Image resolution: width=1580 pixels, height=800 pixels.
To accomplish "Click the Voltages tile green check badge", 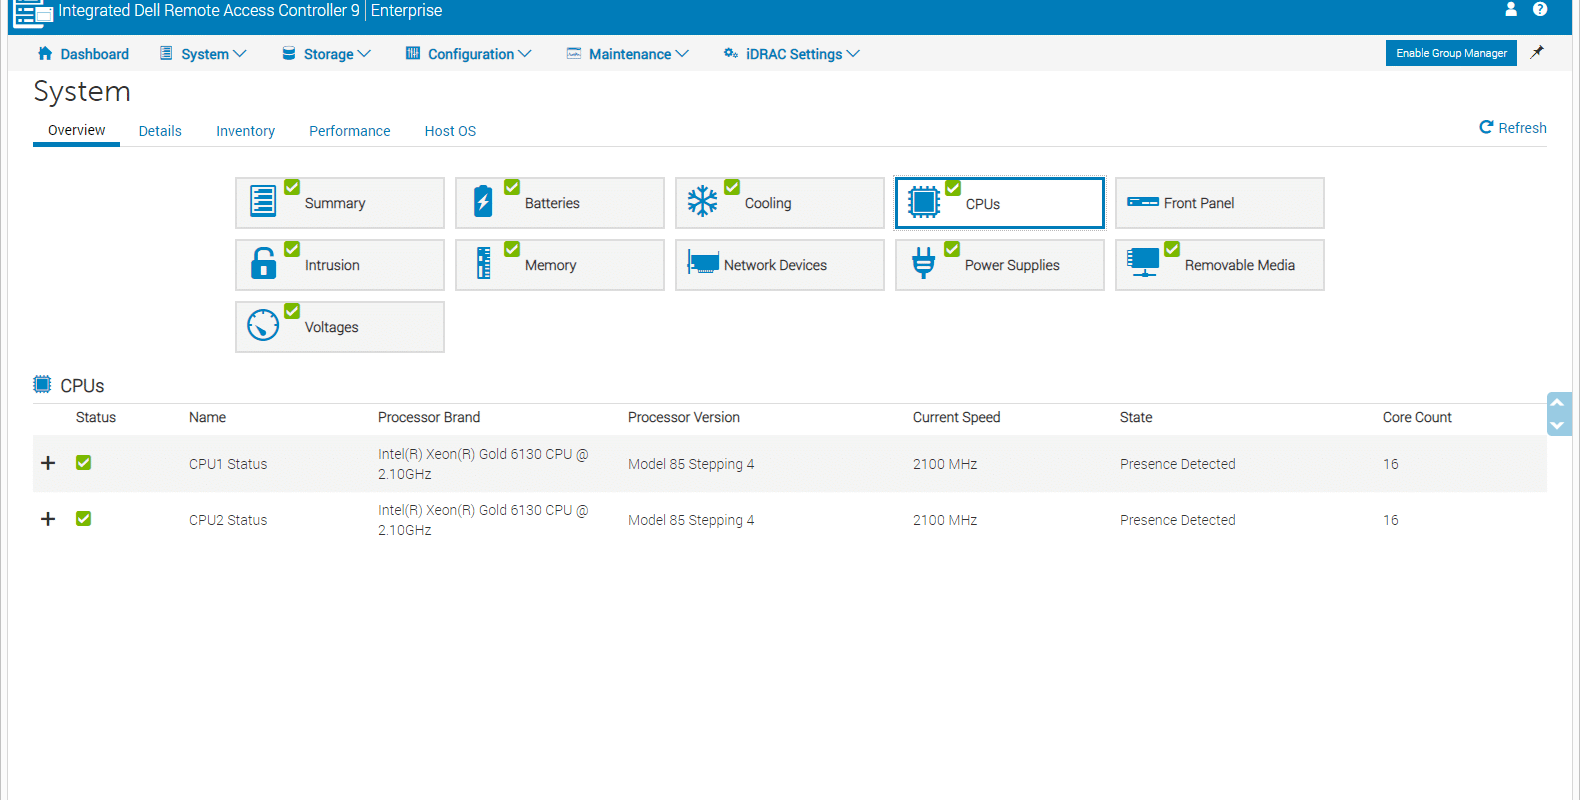I will [292, 311].
